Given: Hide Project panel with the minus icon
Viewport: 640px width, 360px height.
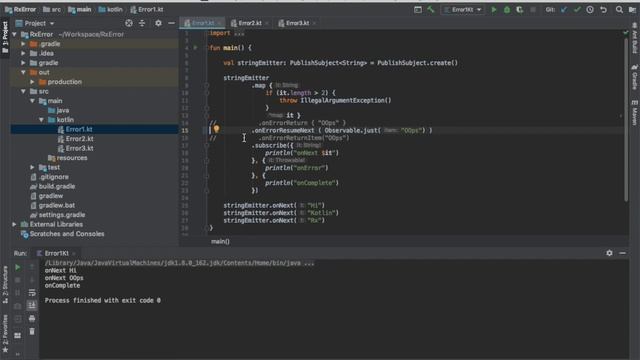Looking at the screenshot, I should coord(171,23).
